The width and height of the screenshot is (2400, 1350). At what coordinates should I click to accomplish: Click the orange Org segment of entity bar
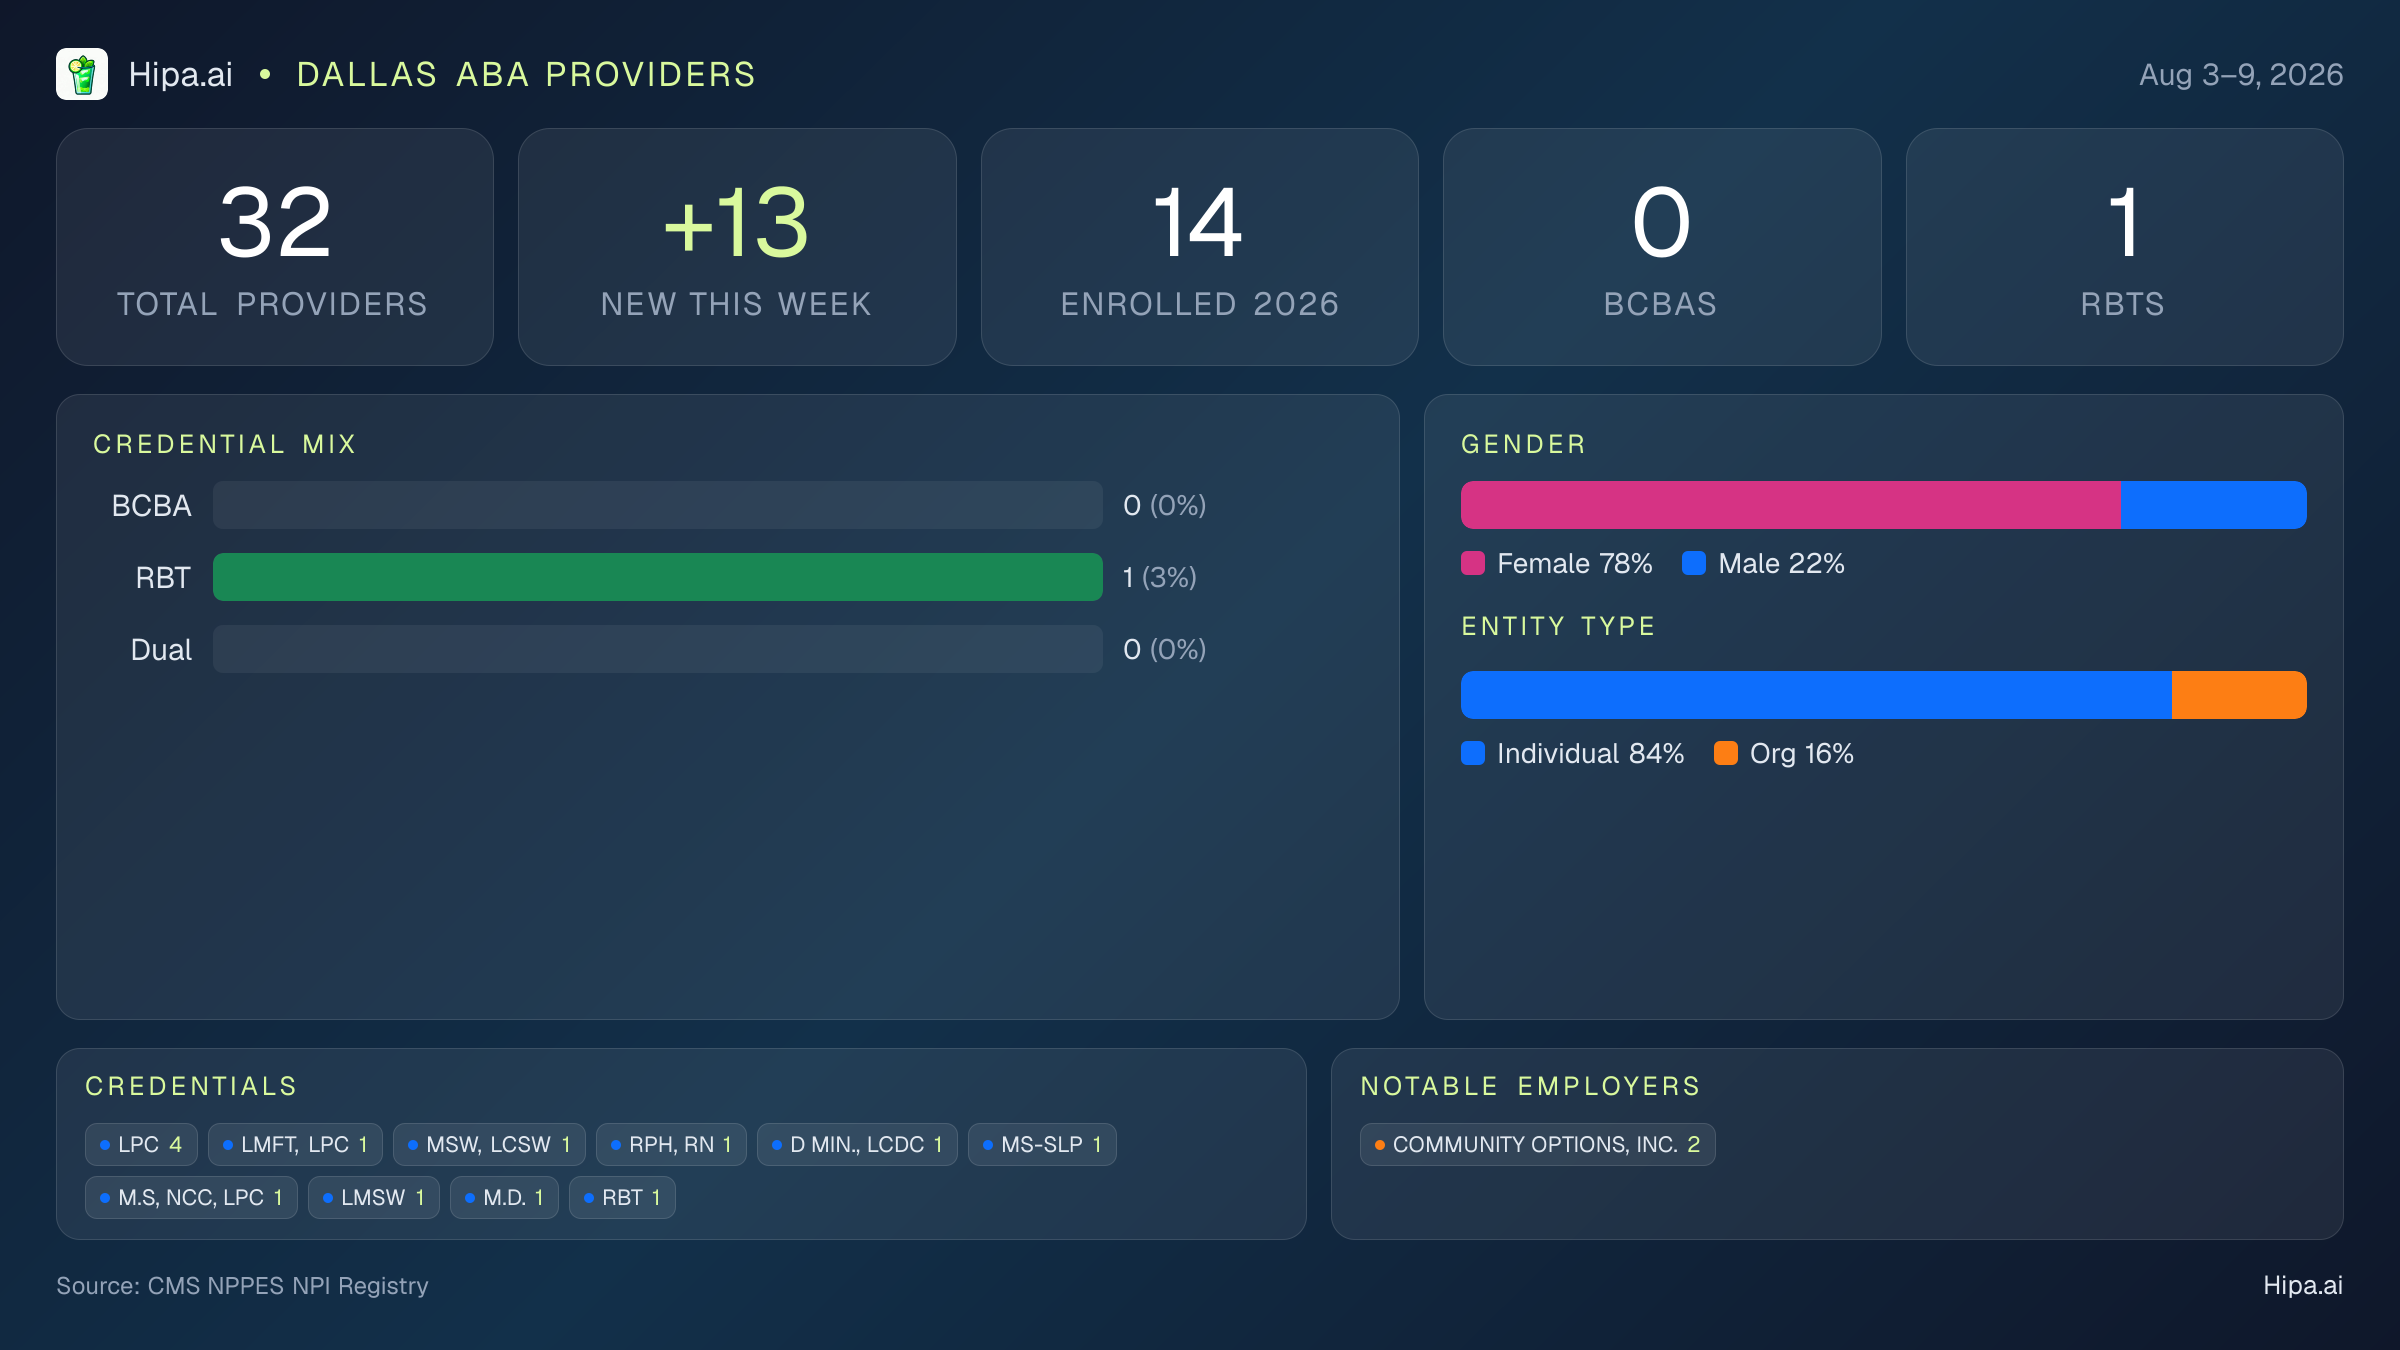[x=2239, y=695]
